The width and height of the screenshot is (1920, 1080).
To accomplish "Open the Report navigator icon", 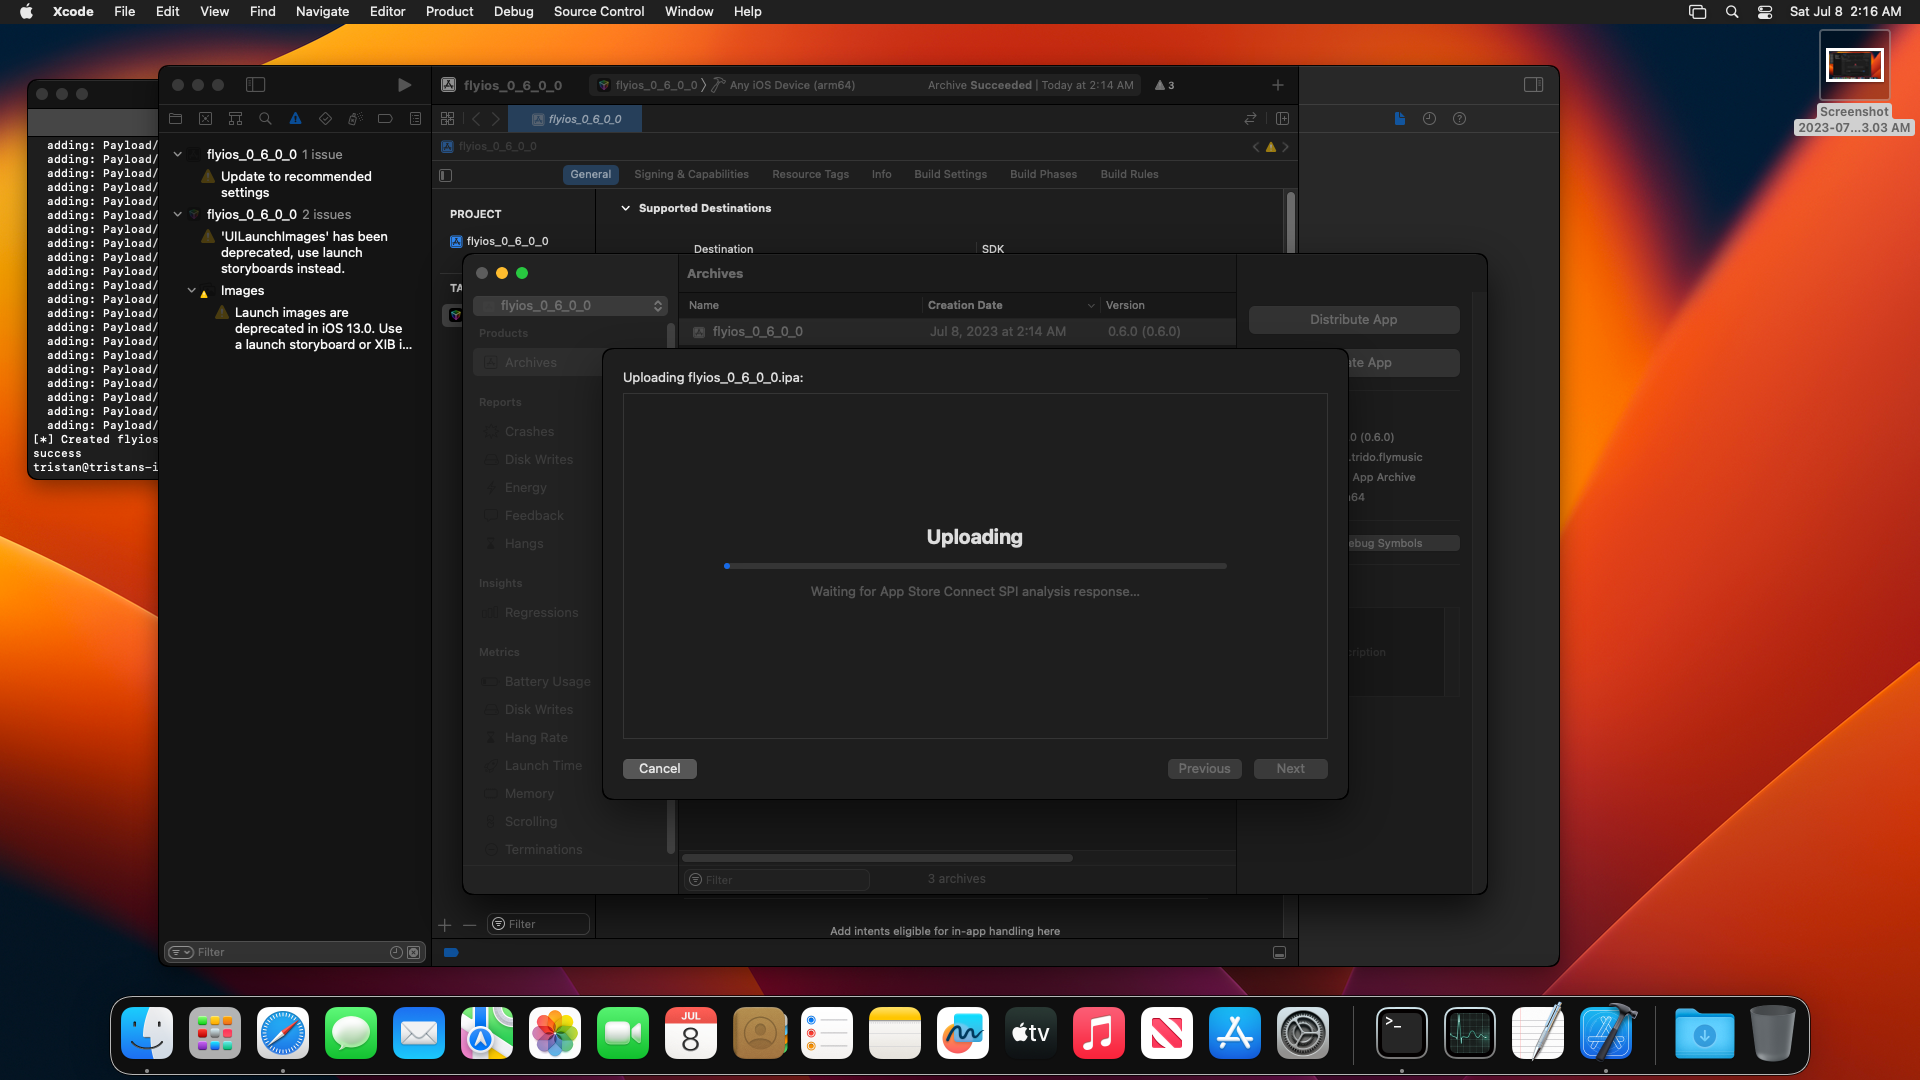I will [x=415, y=118].
